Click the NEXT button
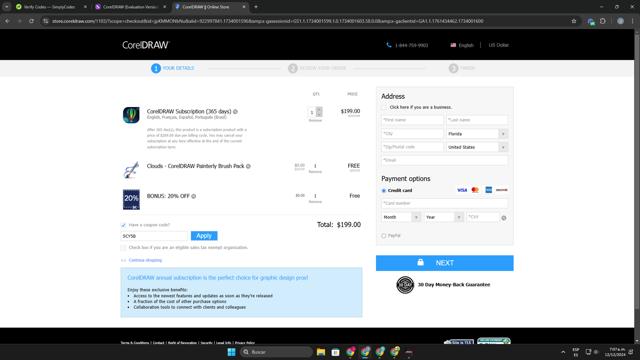640x360 pixels. point(444,263)
